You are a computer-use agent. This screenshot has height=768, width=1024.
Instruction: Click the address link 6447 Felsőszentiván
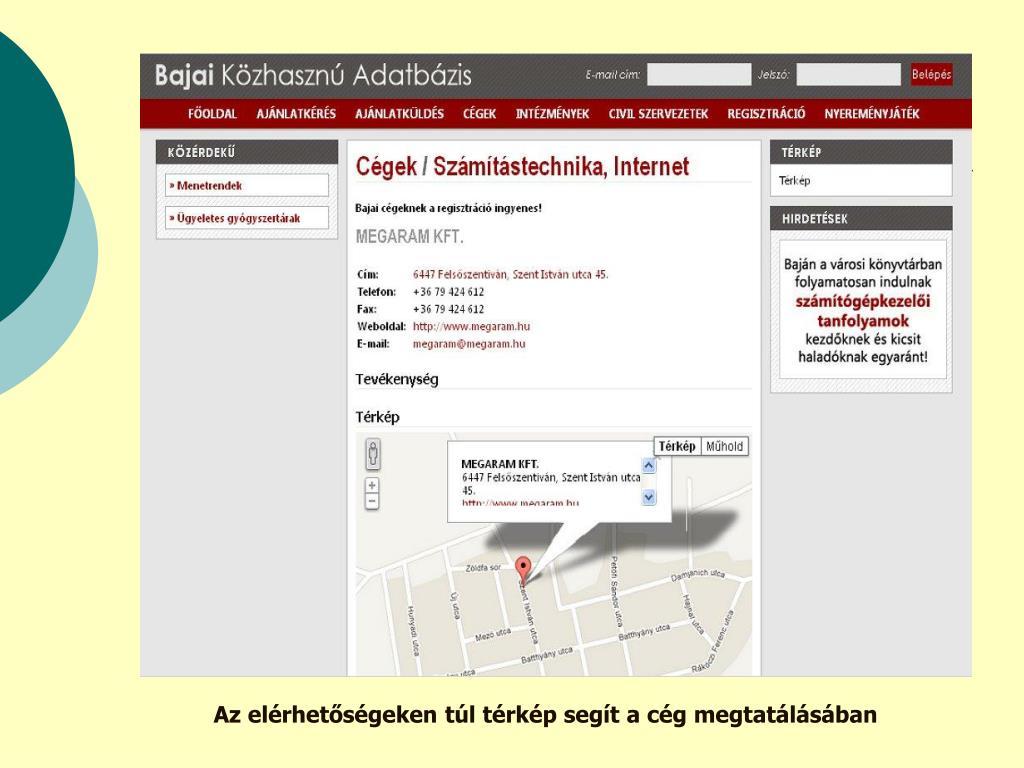tap(510, 274)
